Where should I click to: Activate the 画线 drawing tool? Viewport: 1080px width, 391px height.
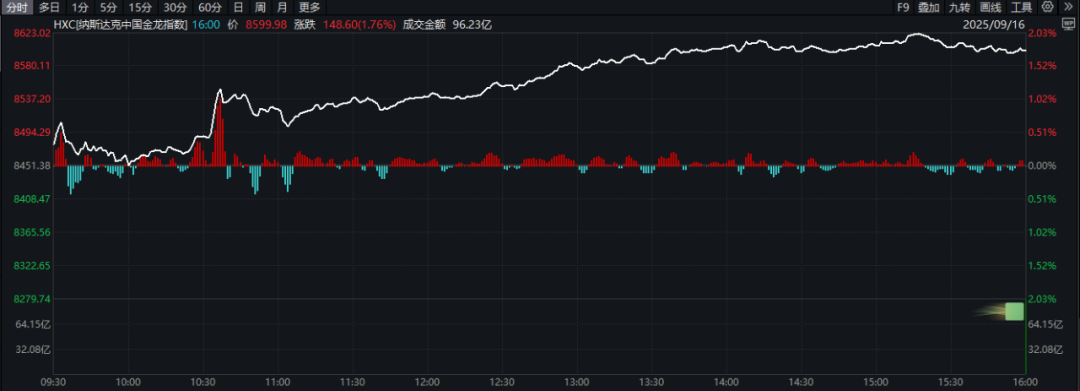[x=990, y=8]
